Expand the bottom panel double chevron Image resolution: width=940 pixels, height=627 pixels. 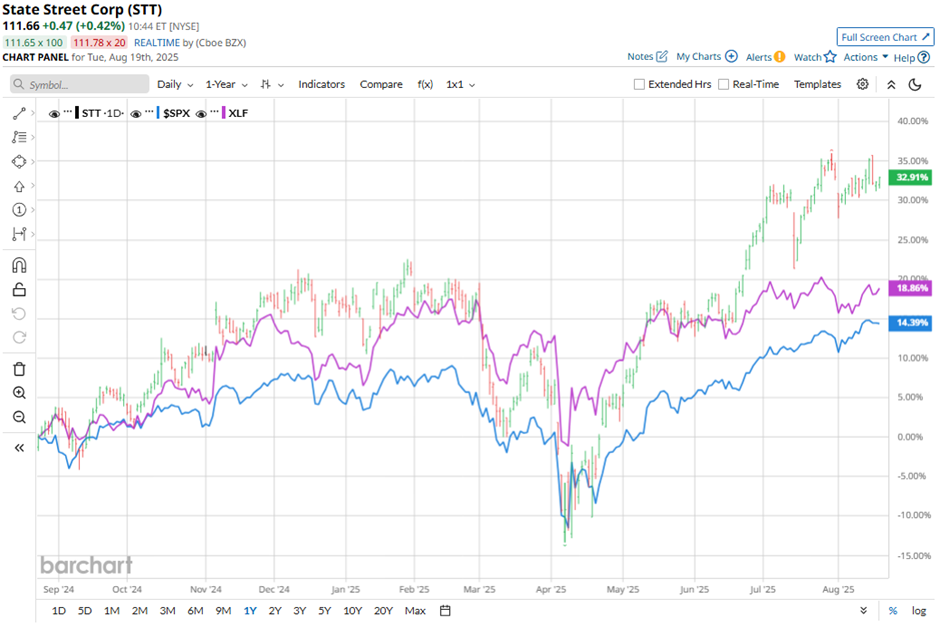[x=863, y=611]
